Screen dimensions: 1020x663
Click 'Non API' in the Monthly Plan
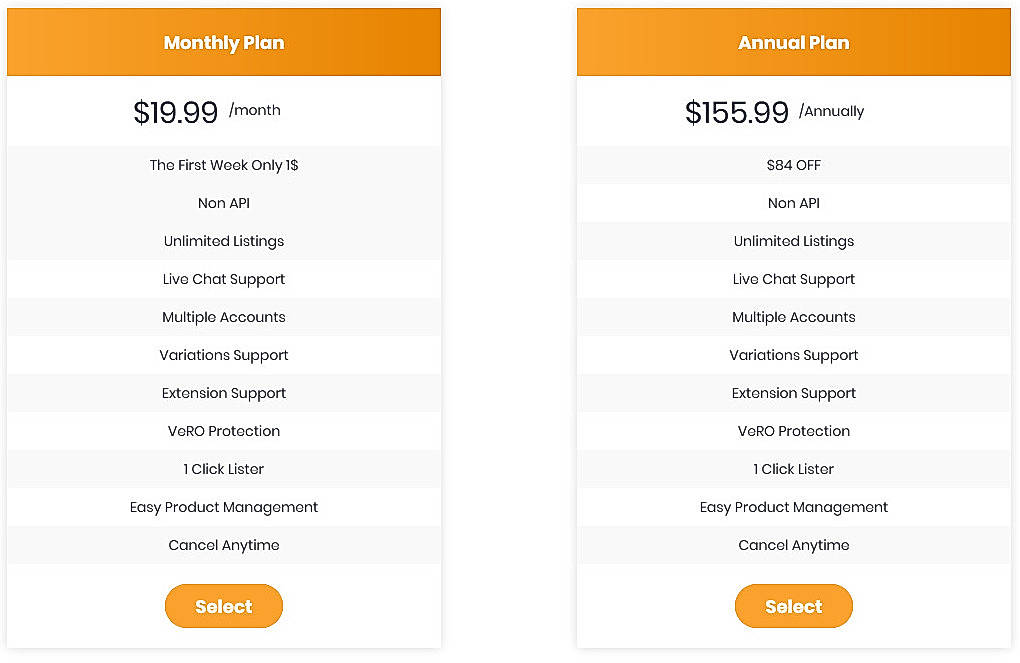[x=224, y=203]
